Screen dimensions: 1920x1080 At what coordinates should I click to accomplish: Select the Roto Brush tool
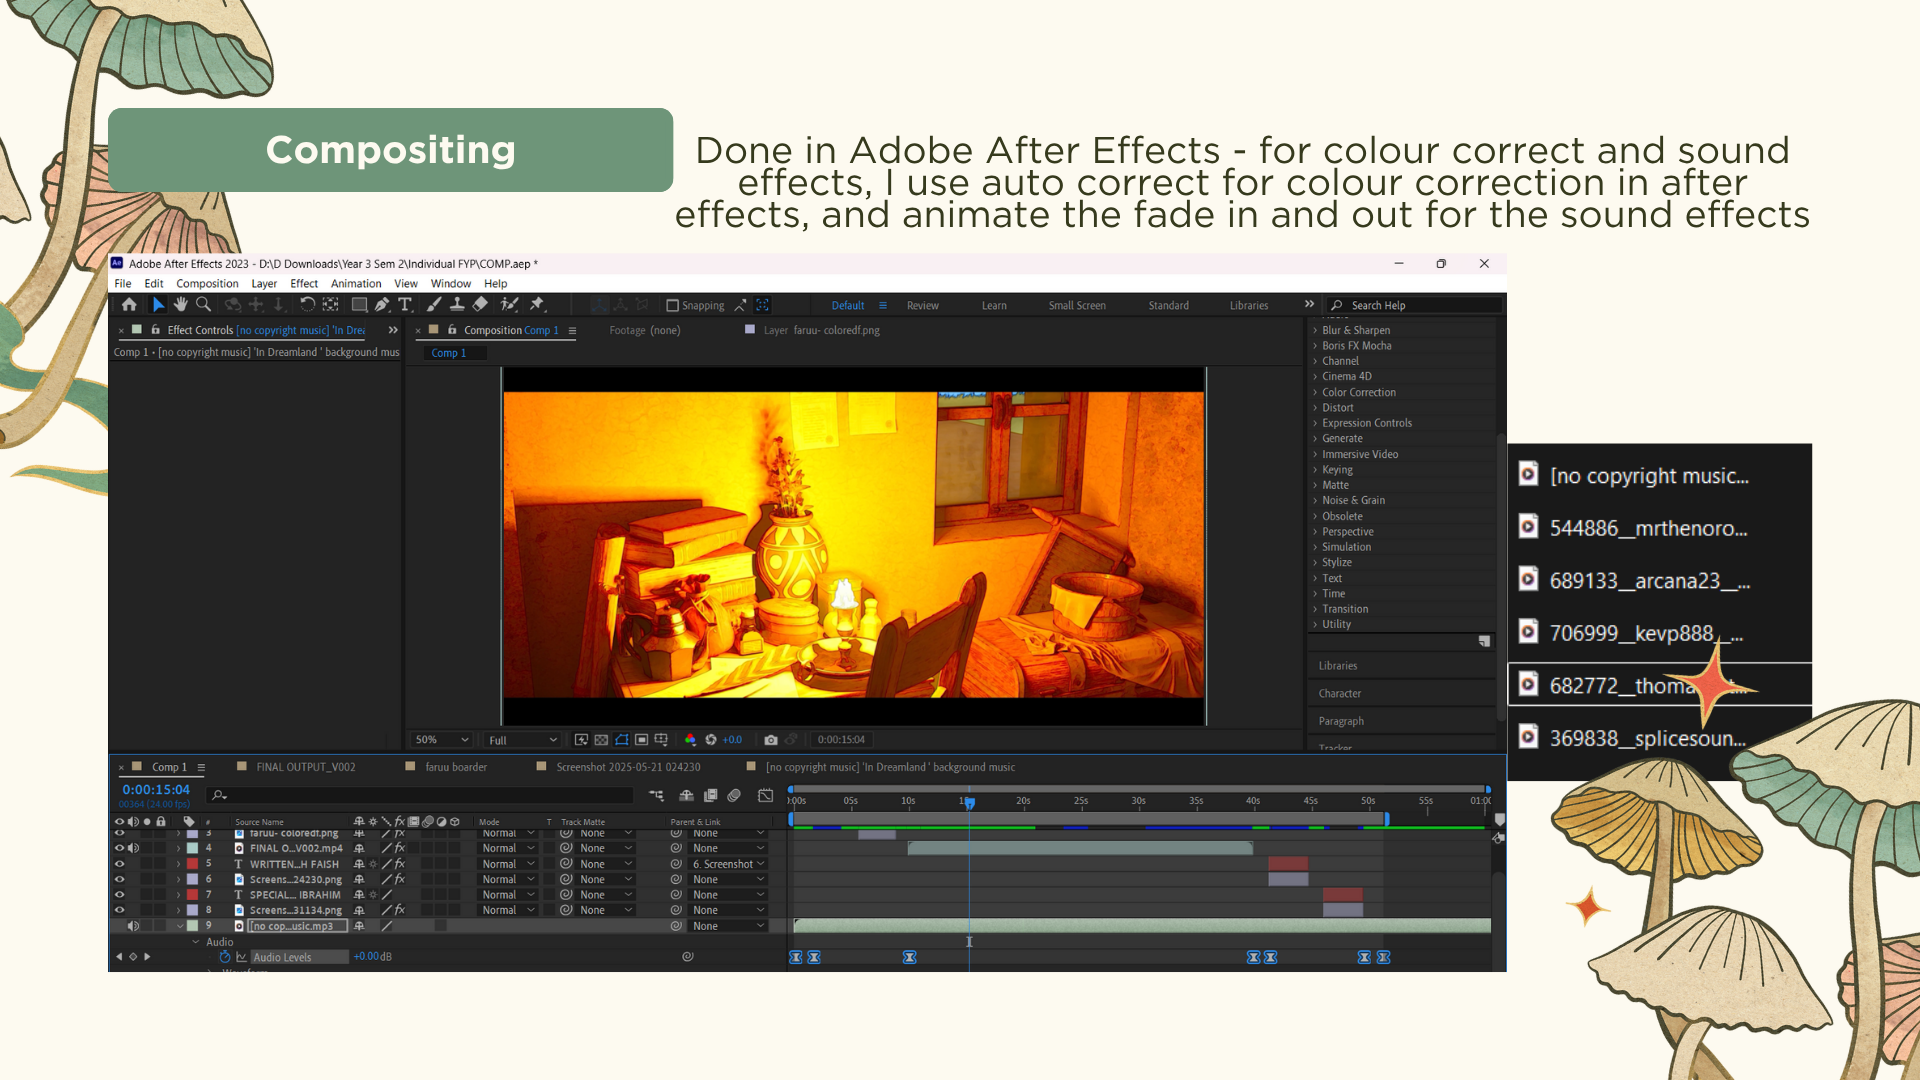(509, 305)
